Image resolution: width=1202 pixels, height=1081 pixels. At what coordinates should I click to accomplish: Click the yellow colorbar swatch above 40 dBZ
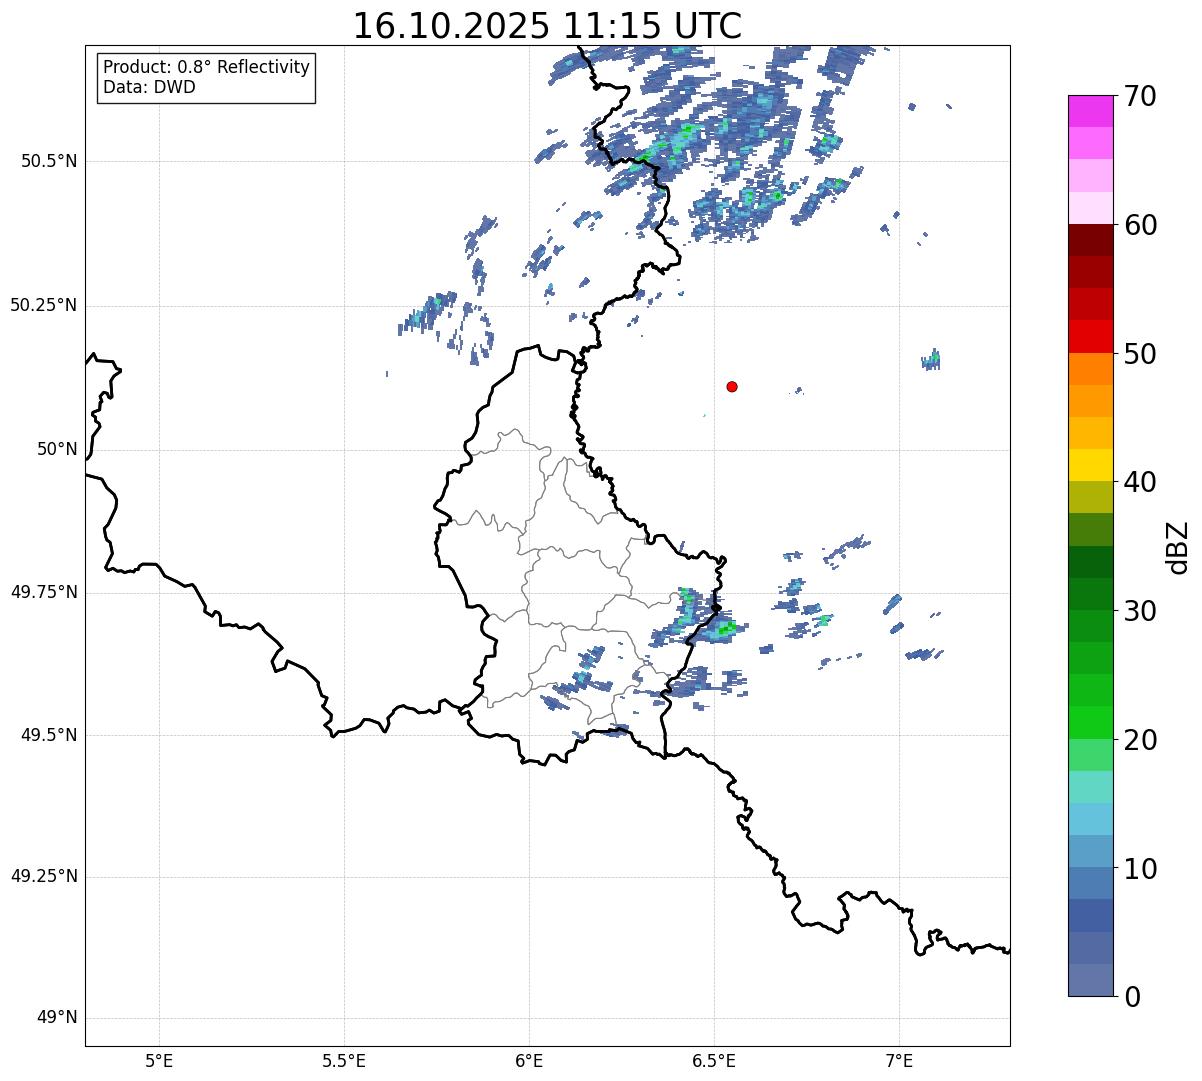[1091, 465]
